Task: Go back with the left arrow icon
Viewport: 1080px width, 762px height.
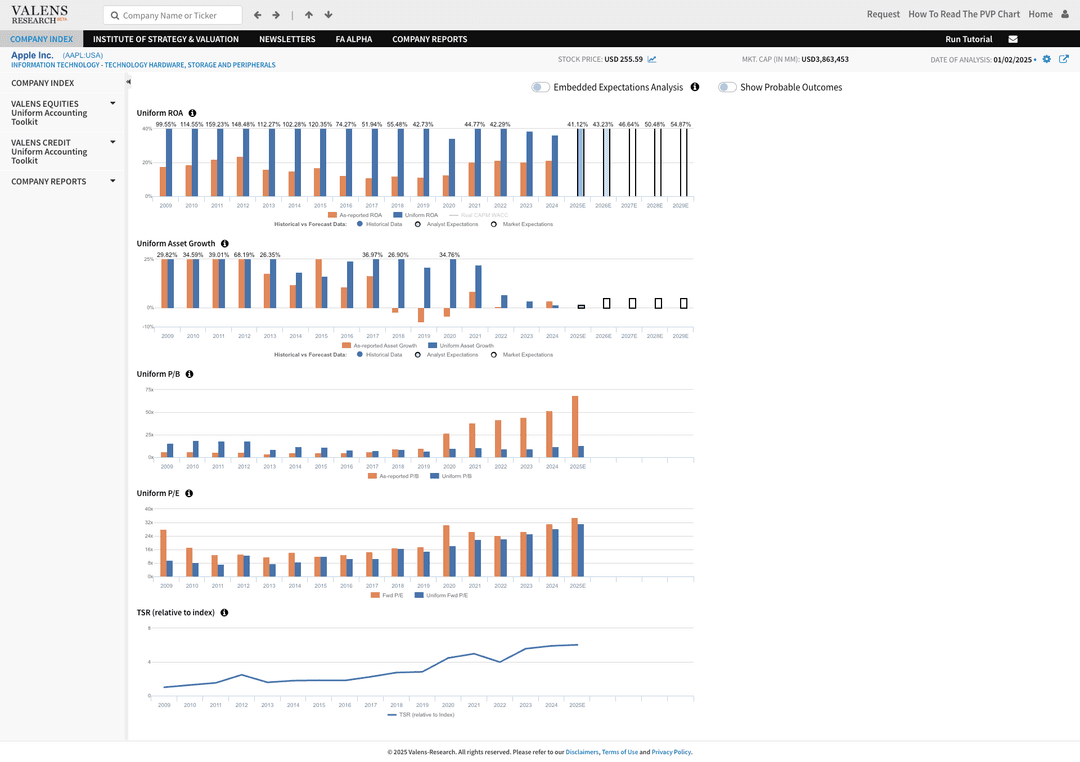Action: [258, 15]
